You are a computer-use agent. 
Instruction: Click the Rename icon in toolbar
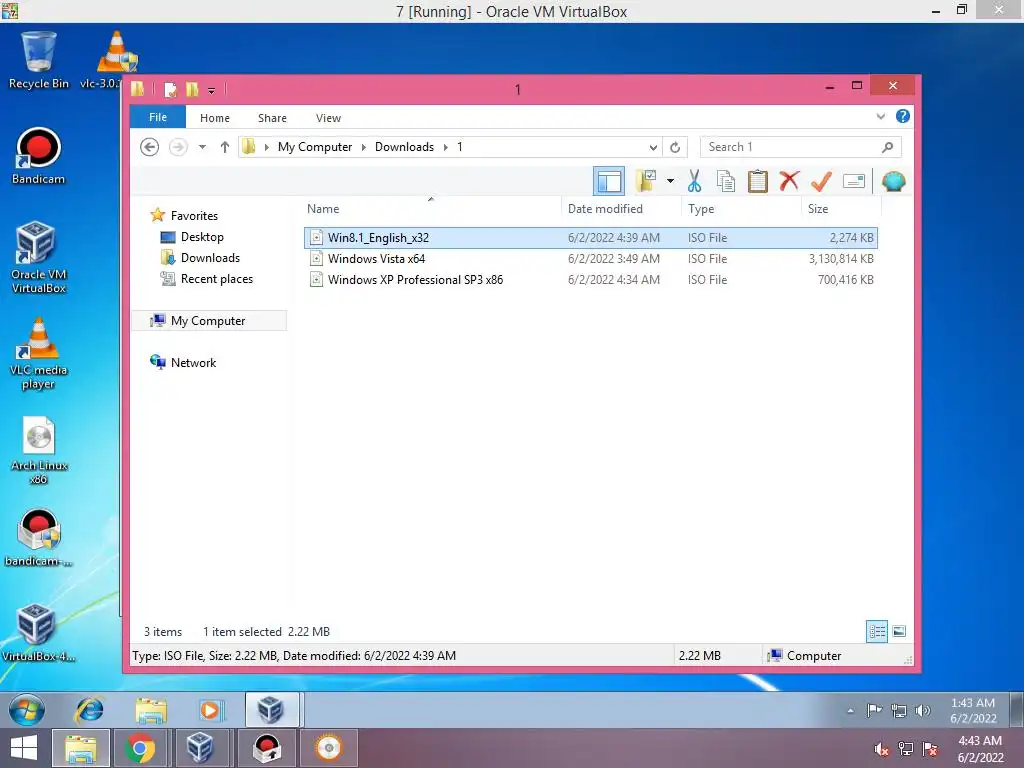[x=854, y=181]
